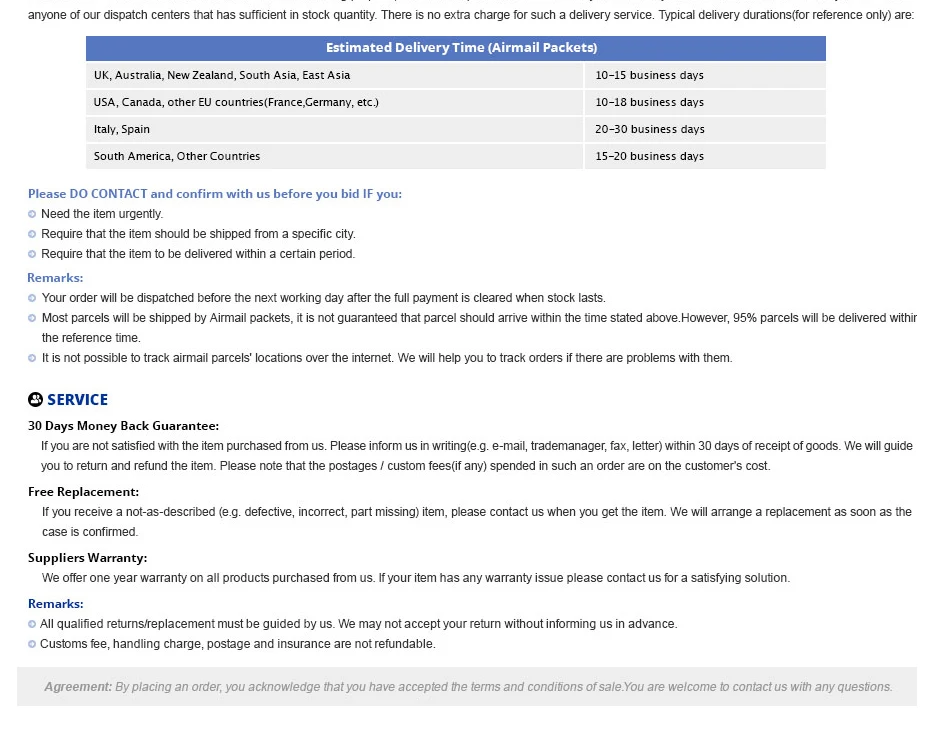
Task: Click the SERVICE section heading text
Action: tap(77, 400)
